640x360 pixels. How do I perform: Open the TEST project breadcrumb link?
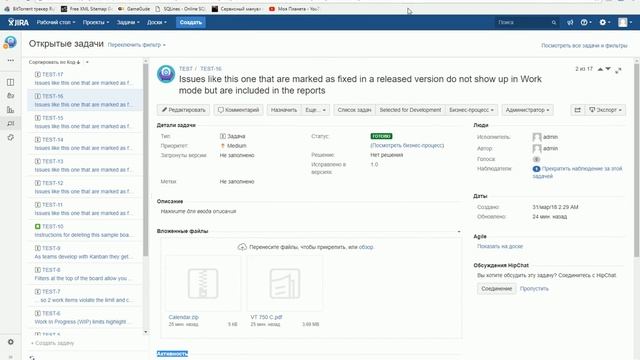tap(185, 69)
